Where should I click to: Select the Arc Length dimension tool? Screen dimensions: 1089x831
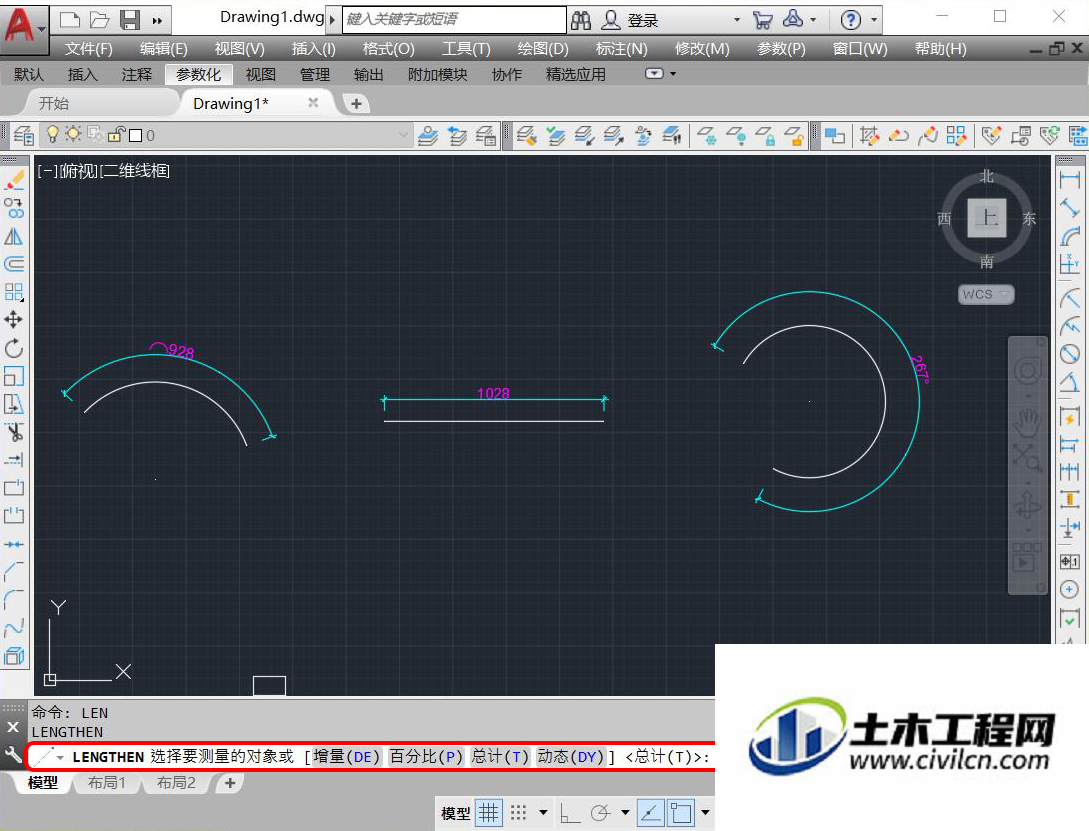(1070, 236)
